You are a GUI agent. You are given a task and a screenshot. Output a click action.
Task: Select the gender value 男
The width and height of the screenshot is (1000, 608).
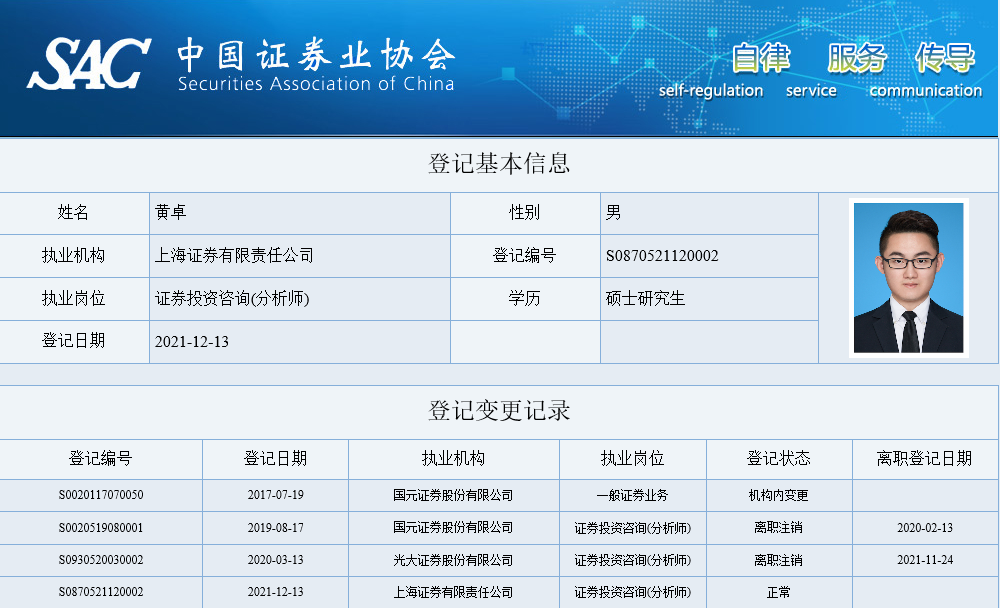click(x=614, y=212)
